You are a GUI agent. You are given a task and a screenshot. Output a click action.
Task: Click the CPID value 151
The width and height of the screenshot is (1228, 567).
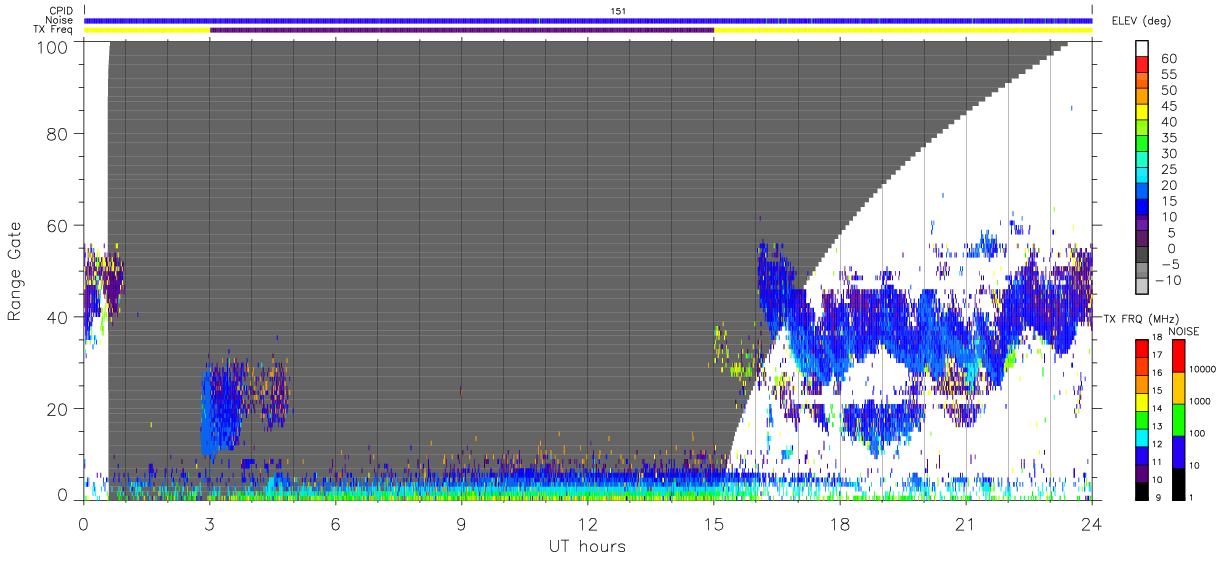coord(617,11)
